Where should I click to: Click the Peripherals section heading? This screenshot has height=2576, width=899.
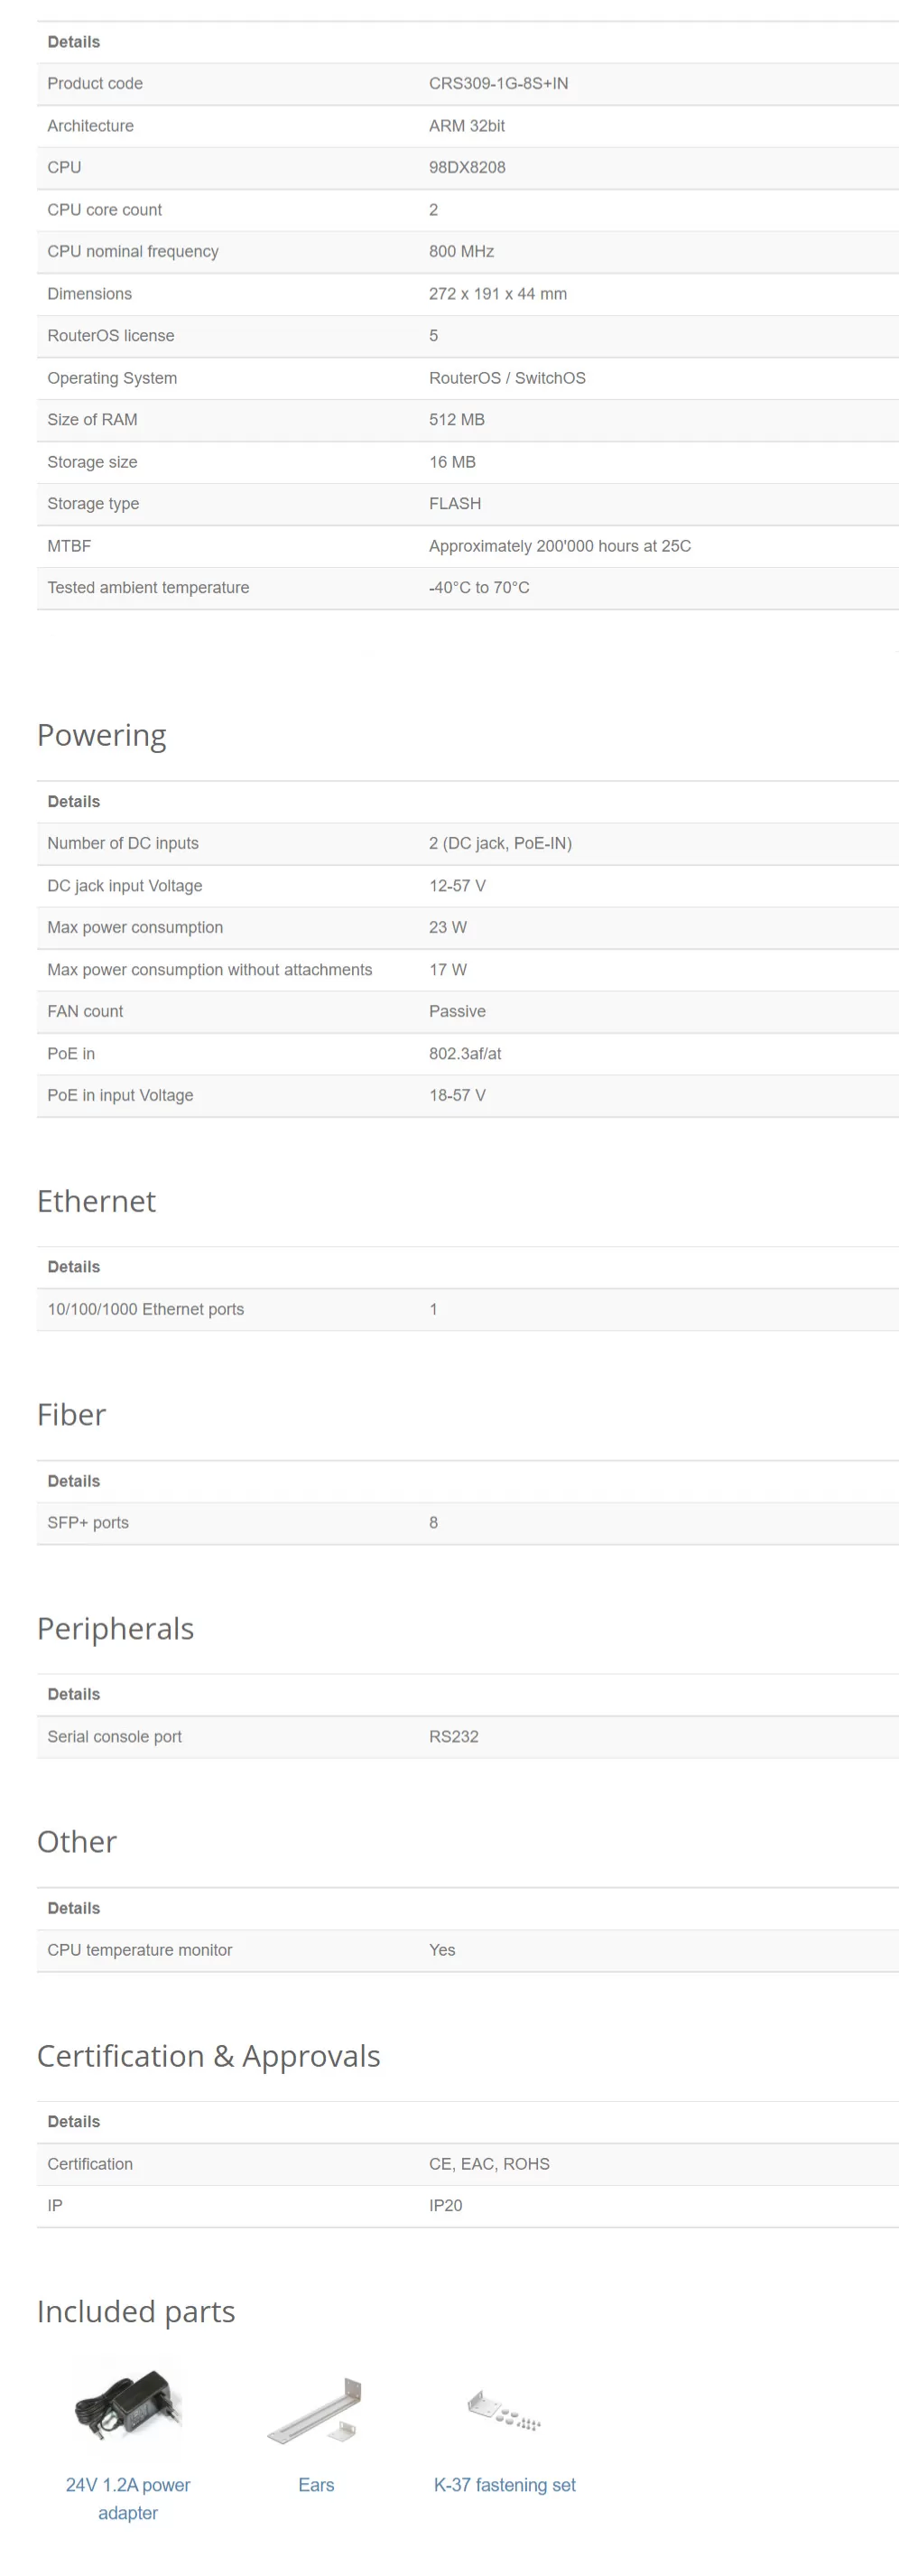[x=115, y=1629]
